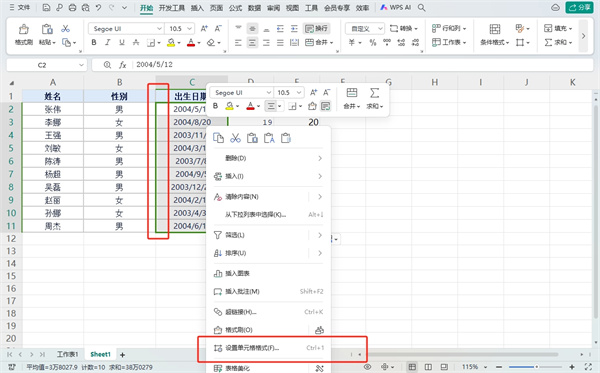This screenshot has height=373, width=600.
Task: Click the Cut scissors icon in the context menu
Action: click(235, 138)
